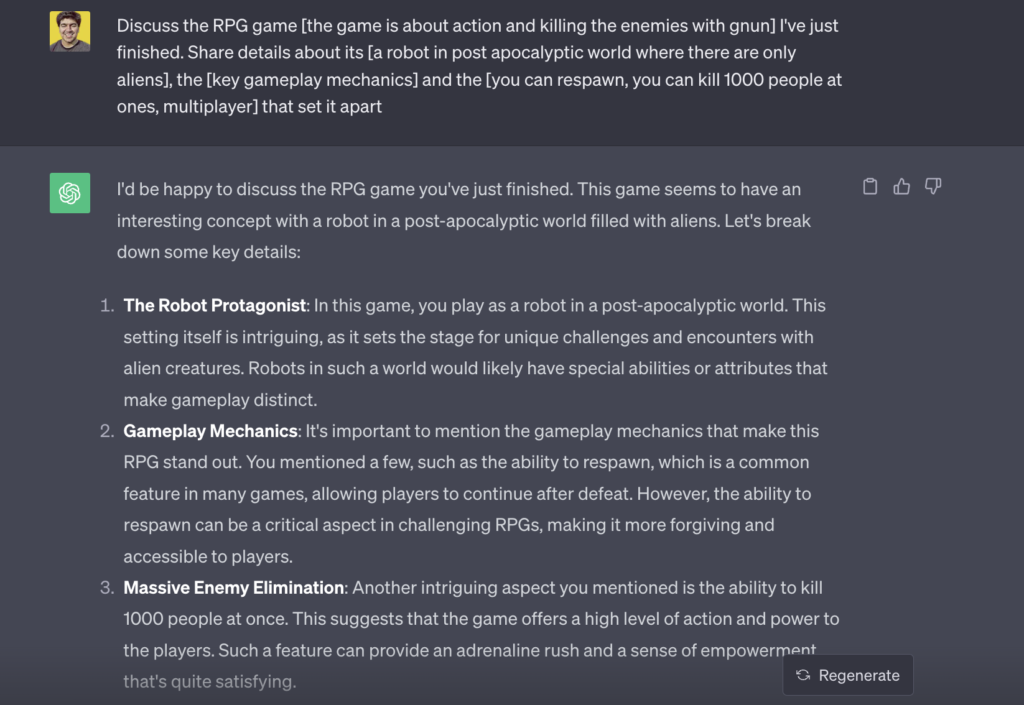Click the regenerate refresh arrow icon
Screen dimensions: 1024x705
(x=802, y=675)
